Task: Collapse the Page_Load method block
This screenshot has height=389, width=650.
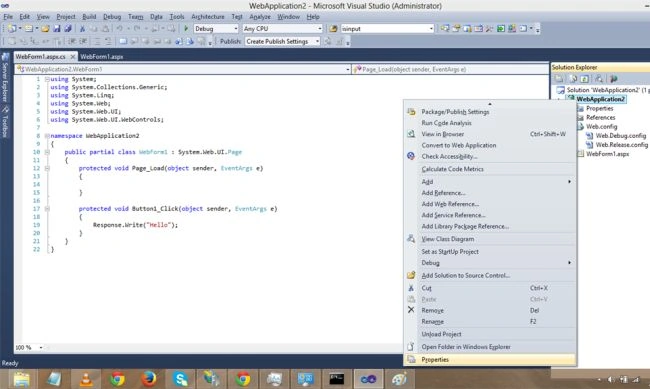Action: [47, 168]
